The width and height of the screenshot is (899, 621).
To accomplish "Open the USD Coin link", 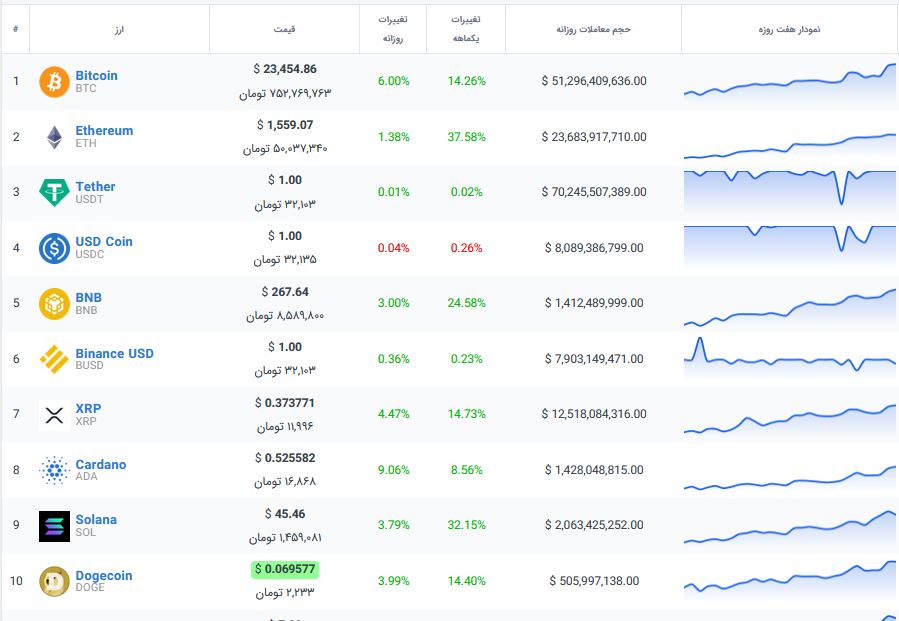I will point(104,241).
